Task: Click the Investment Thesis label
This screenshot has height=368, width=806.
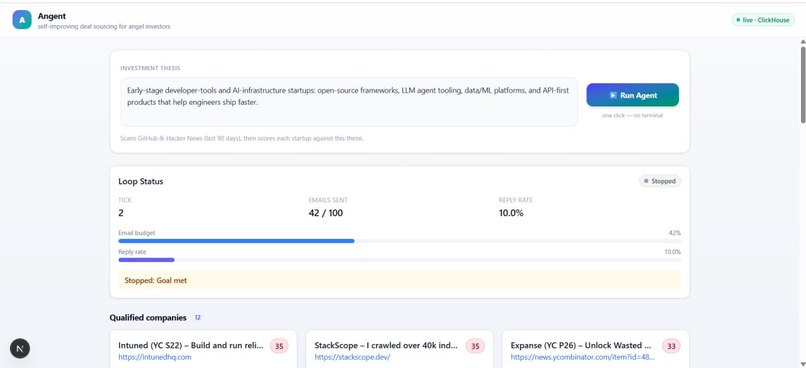Action: [x=150, y=68]
